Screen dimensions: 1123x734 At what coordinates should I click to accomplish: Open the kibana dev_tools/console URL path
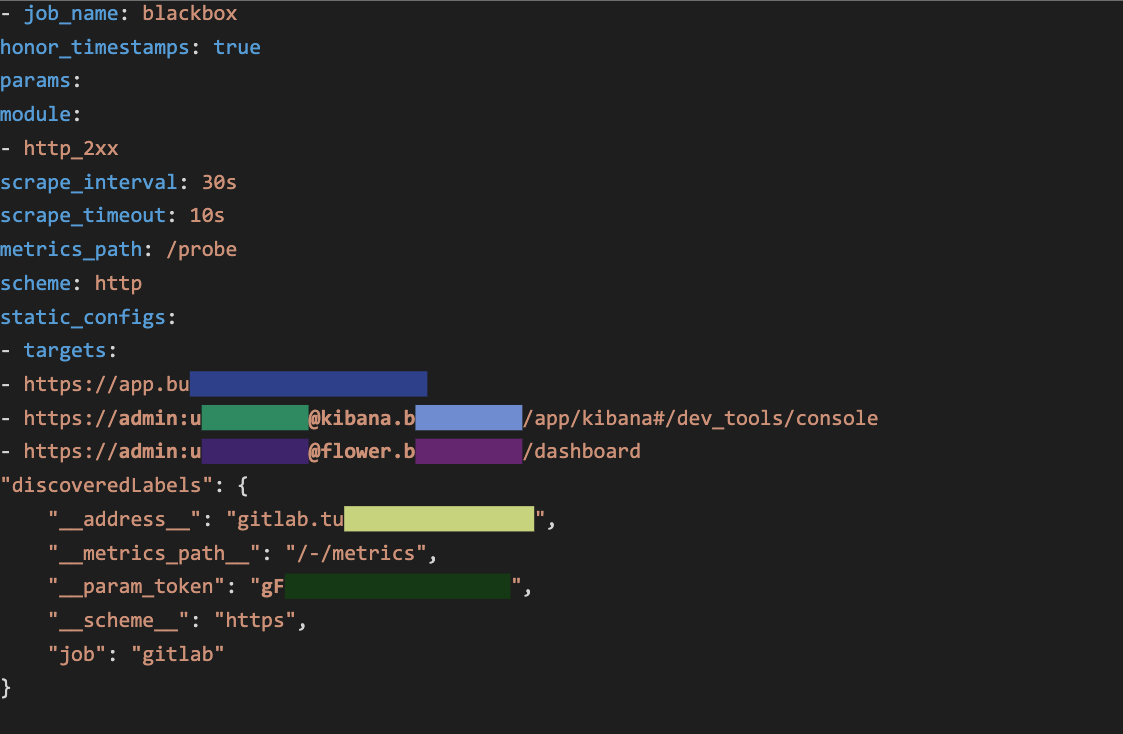point(700,418)
